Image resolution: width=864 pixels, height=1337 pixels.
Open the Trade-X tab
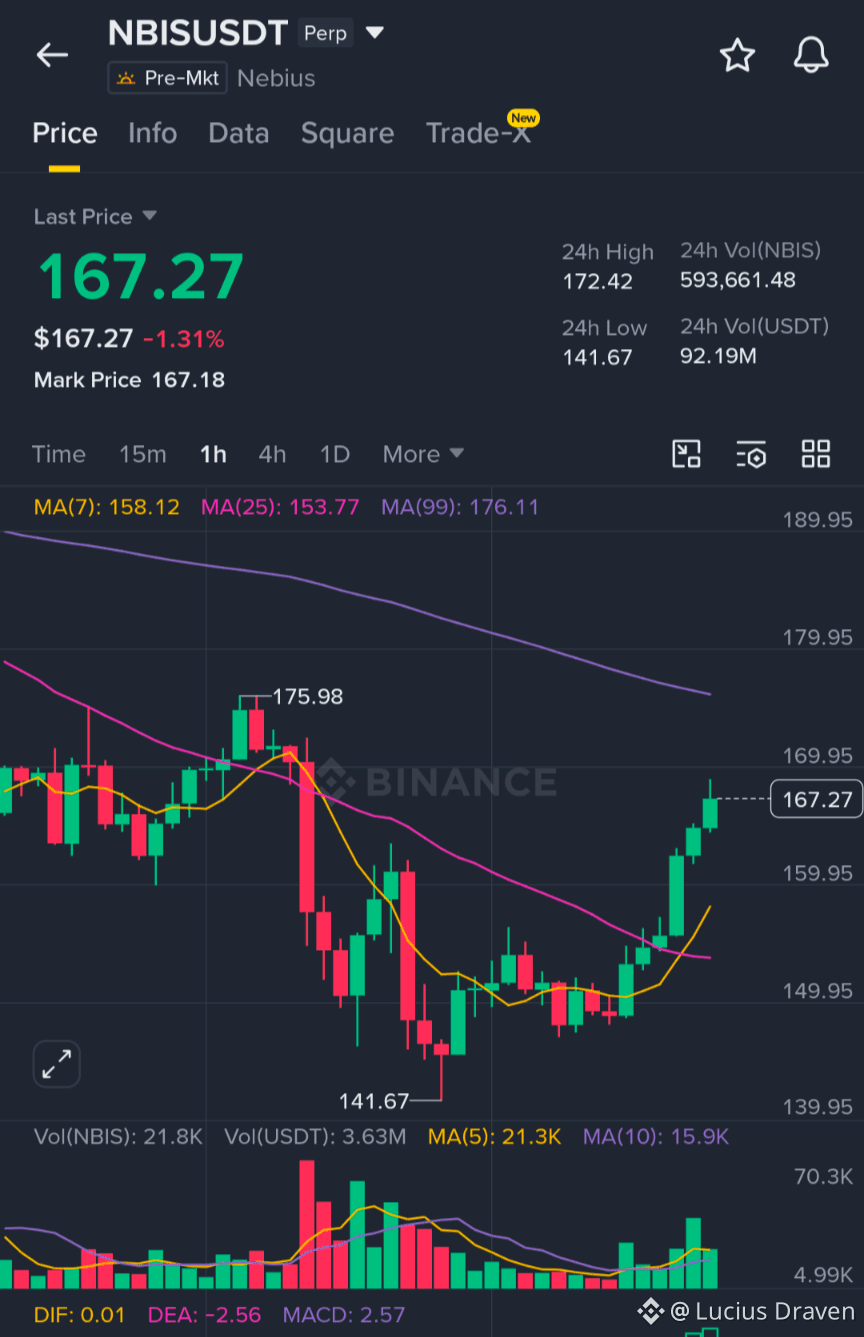click(478, 133)
